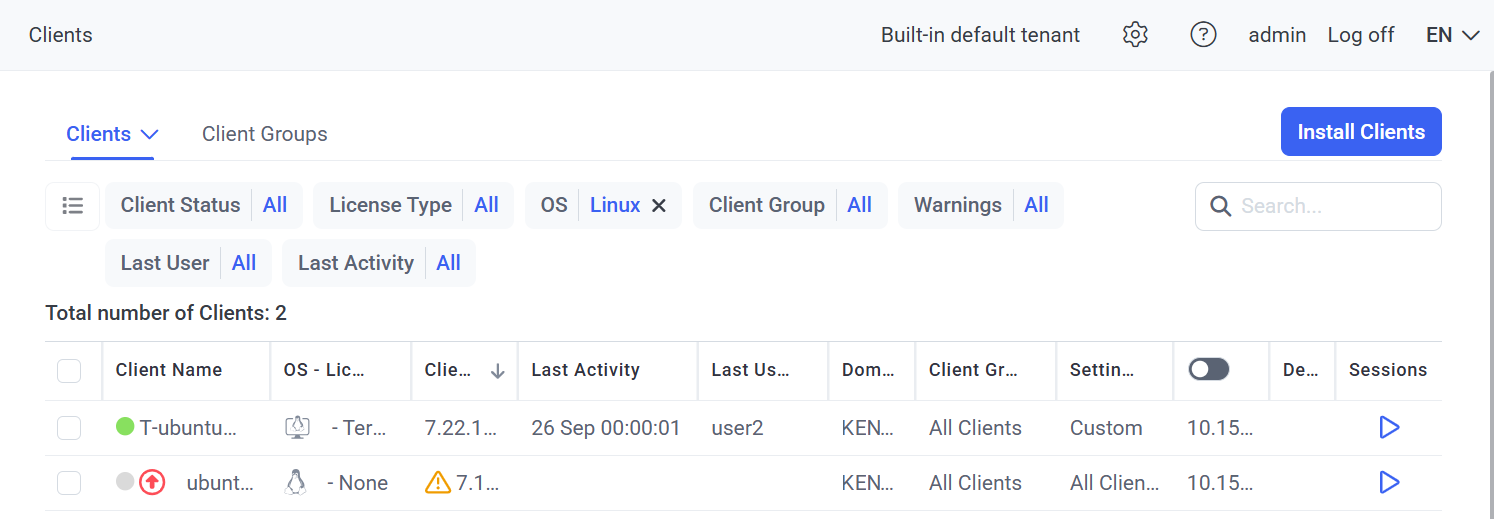Click the red update arrow icon
The height and width of the screenshot is (519, 1494).
pos(152,483)
